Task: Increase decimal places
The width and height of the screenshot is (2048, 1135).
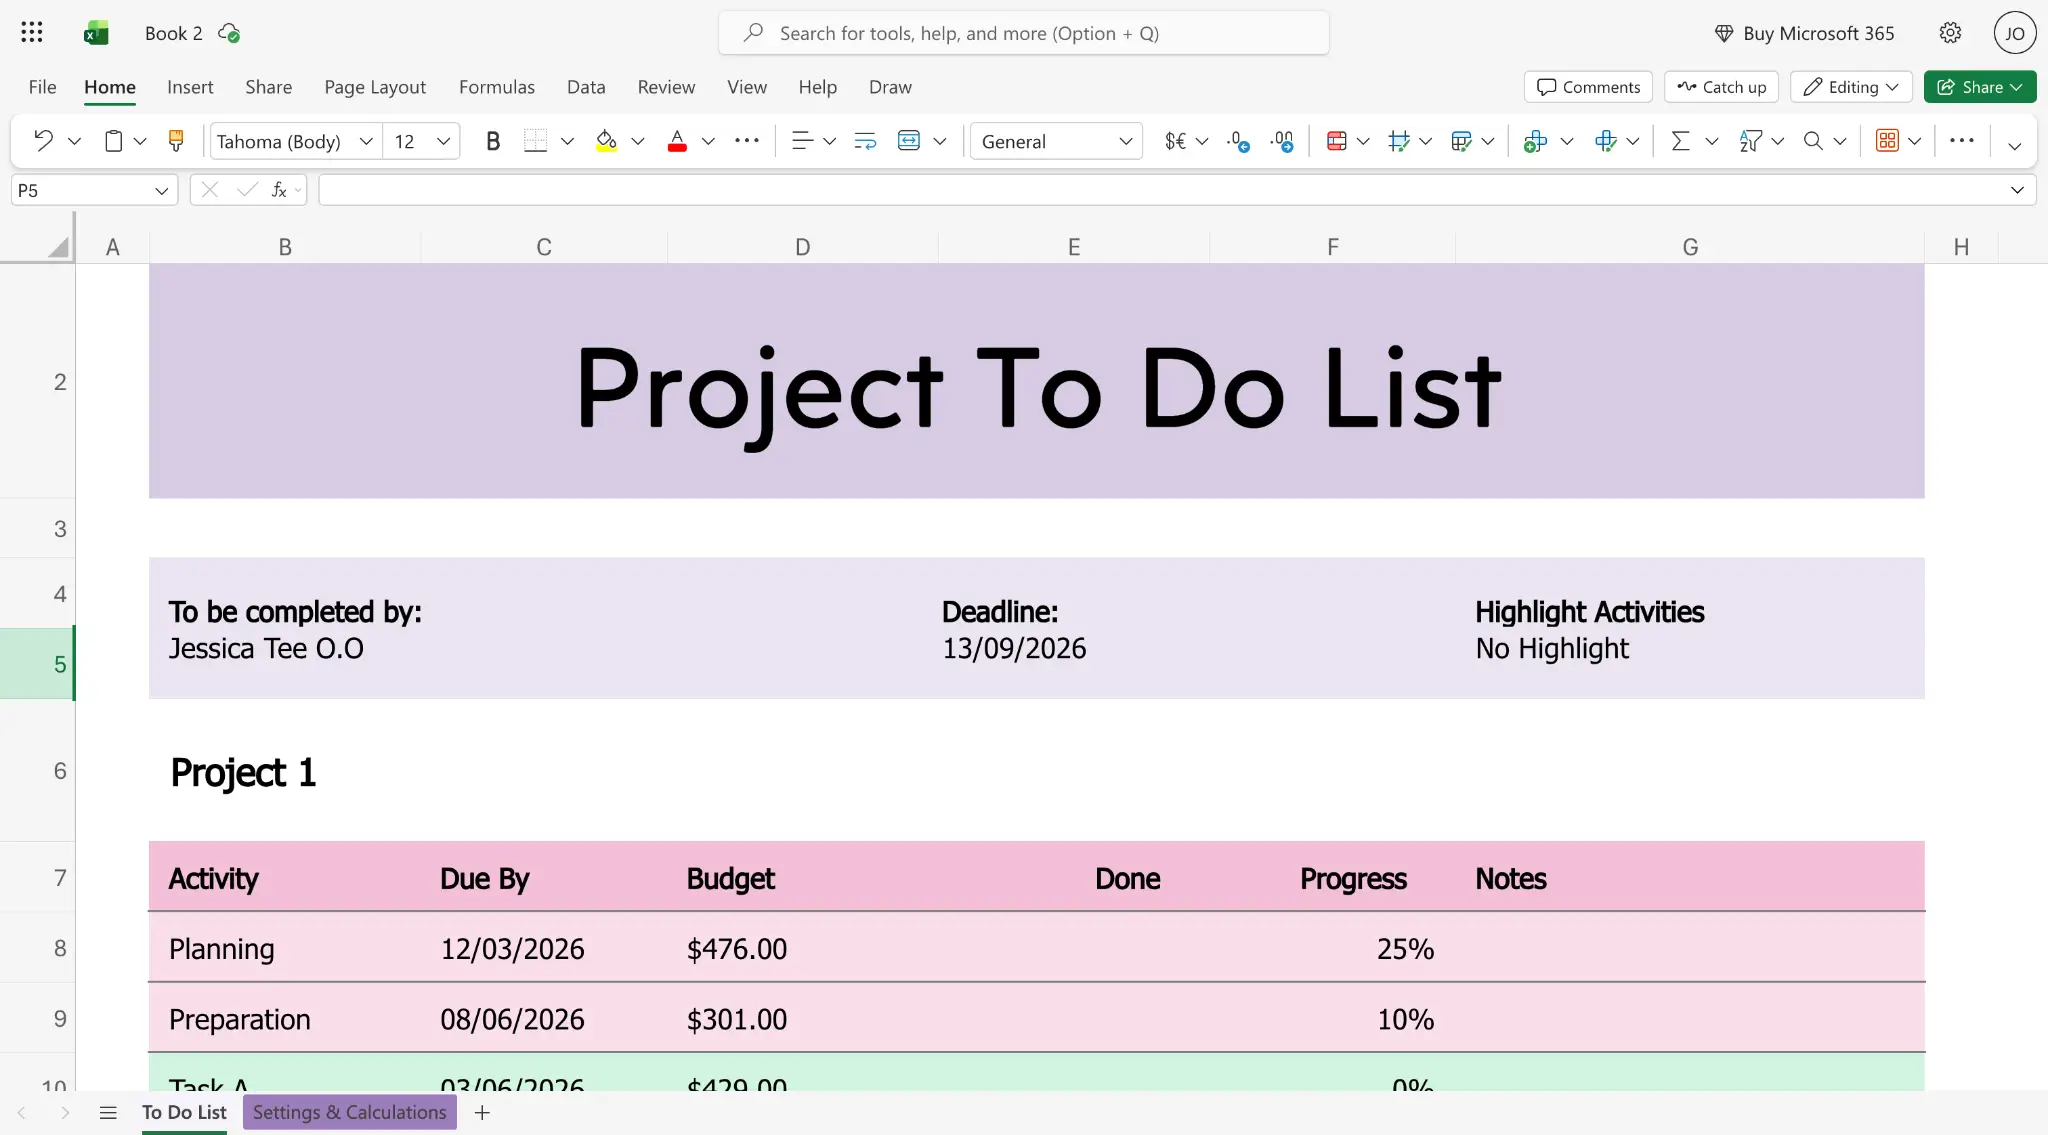Action: tap(1282, 141)
